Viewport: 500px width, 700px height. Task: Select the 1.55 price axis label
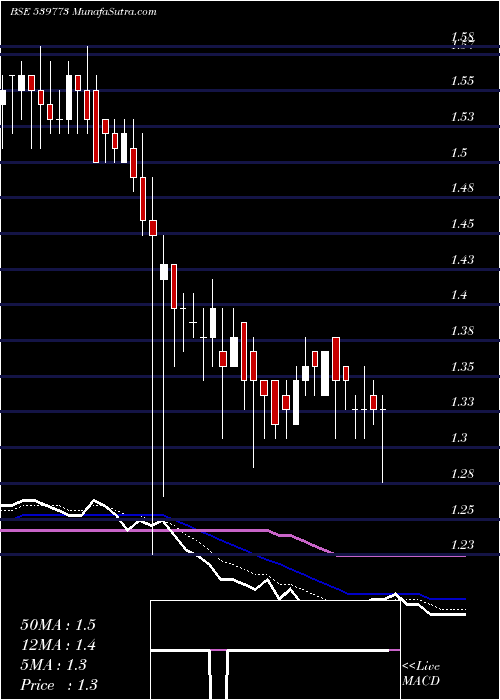tap(462, 81)
